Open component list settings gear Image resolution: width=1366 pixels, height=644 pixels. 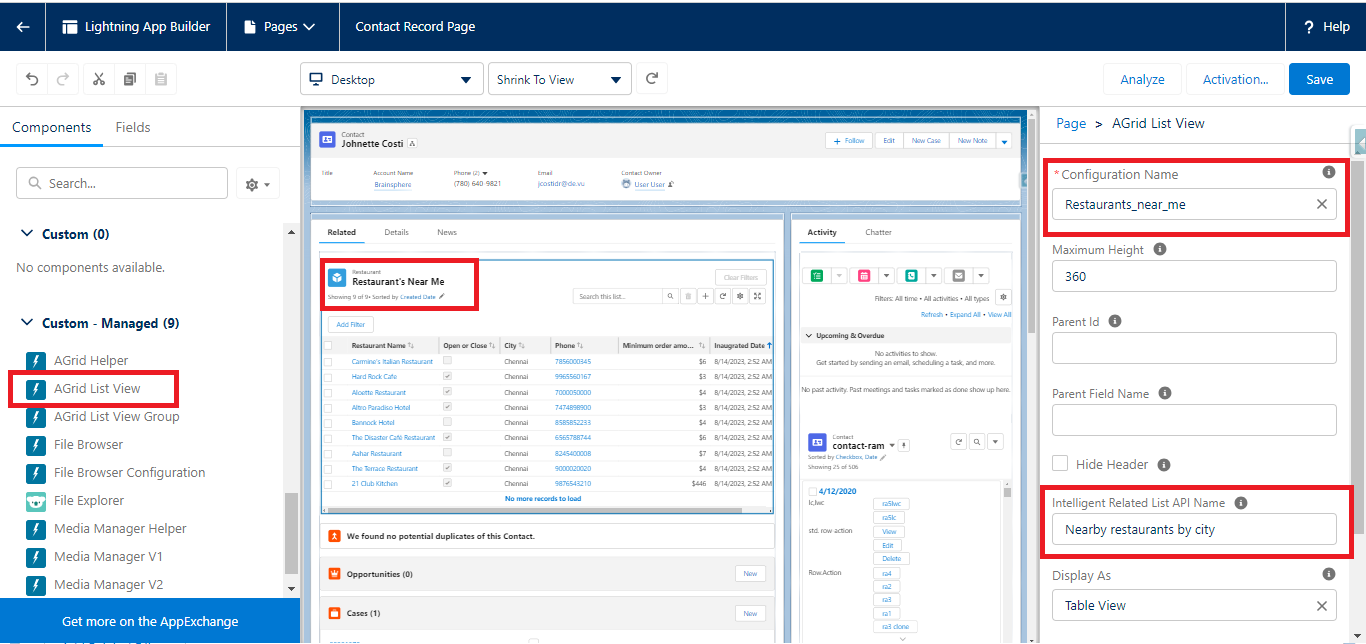(x=257, y=184)
